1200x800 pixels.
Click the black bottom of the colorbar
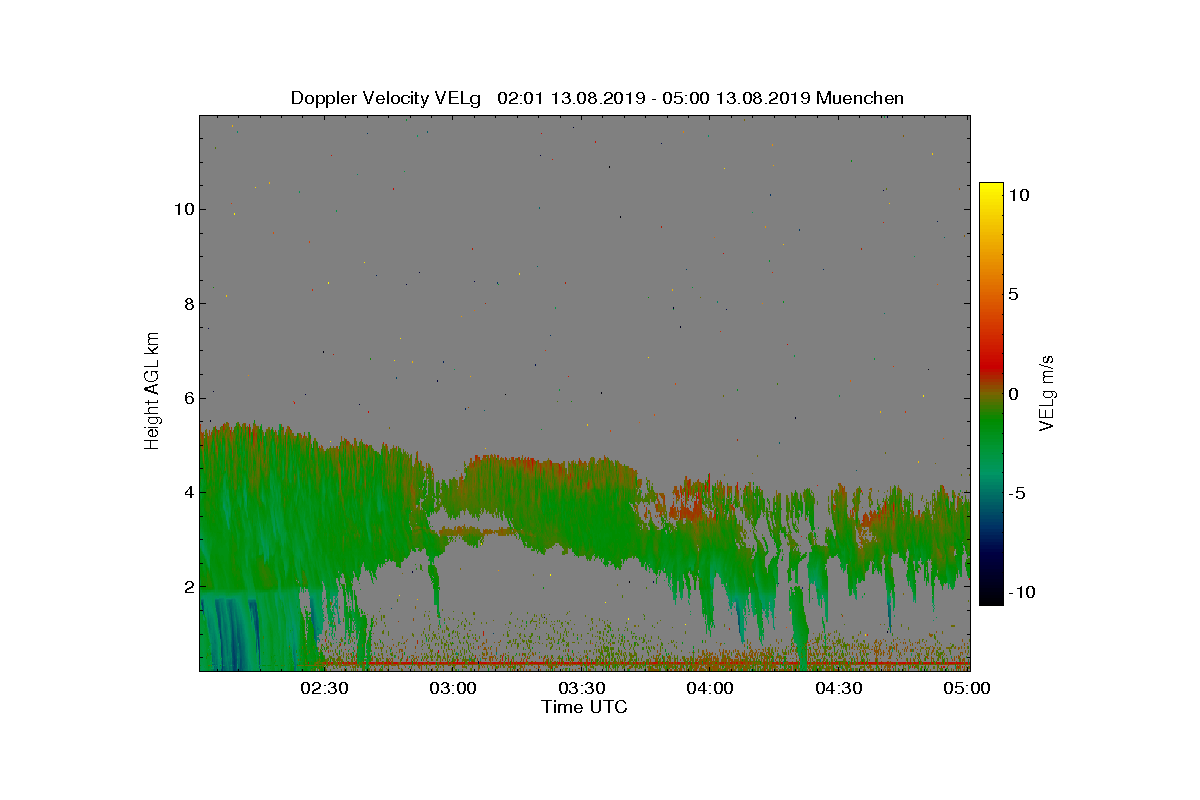(x=991, y=598)
